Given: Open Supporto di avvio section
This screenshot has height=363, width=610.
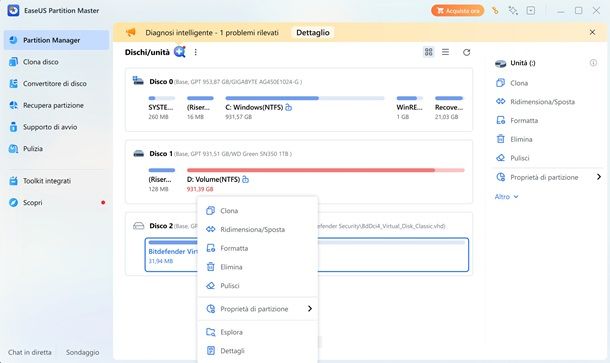Looking at the screenshot, I should pos(56,127).
